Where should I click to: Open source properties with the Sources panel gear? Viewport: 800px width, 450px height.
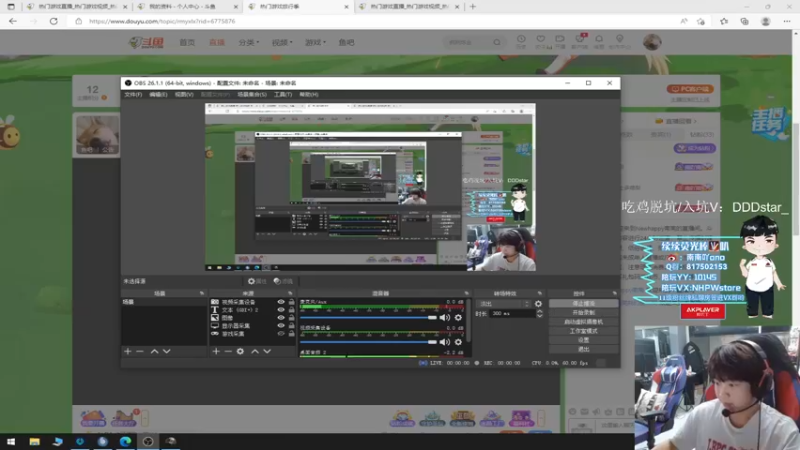240,352
